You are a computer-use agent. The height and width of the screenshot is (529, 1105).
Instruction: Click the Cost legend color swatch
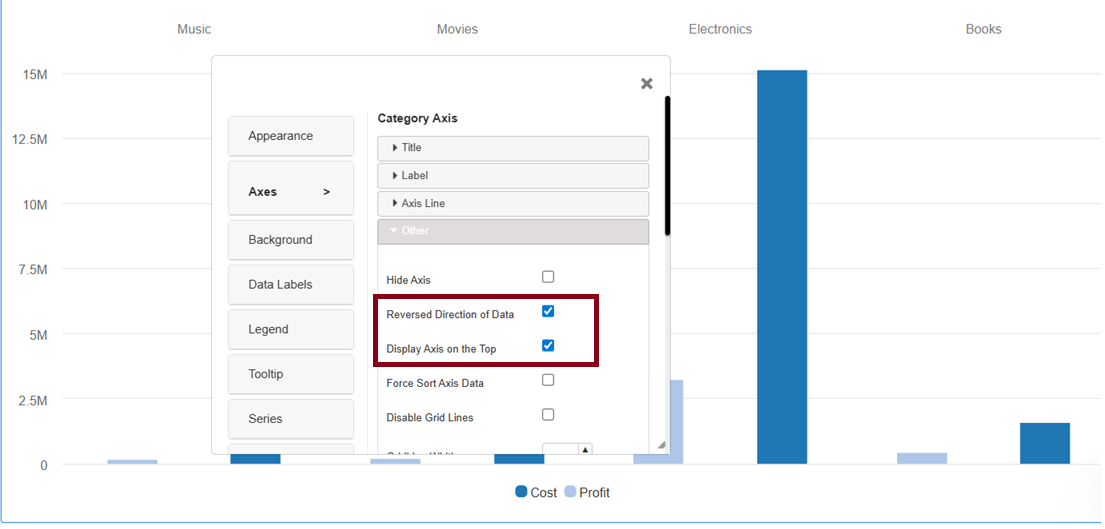pyautogui.click(x=521, y=492)
